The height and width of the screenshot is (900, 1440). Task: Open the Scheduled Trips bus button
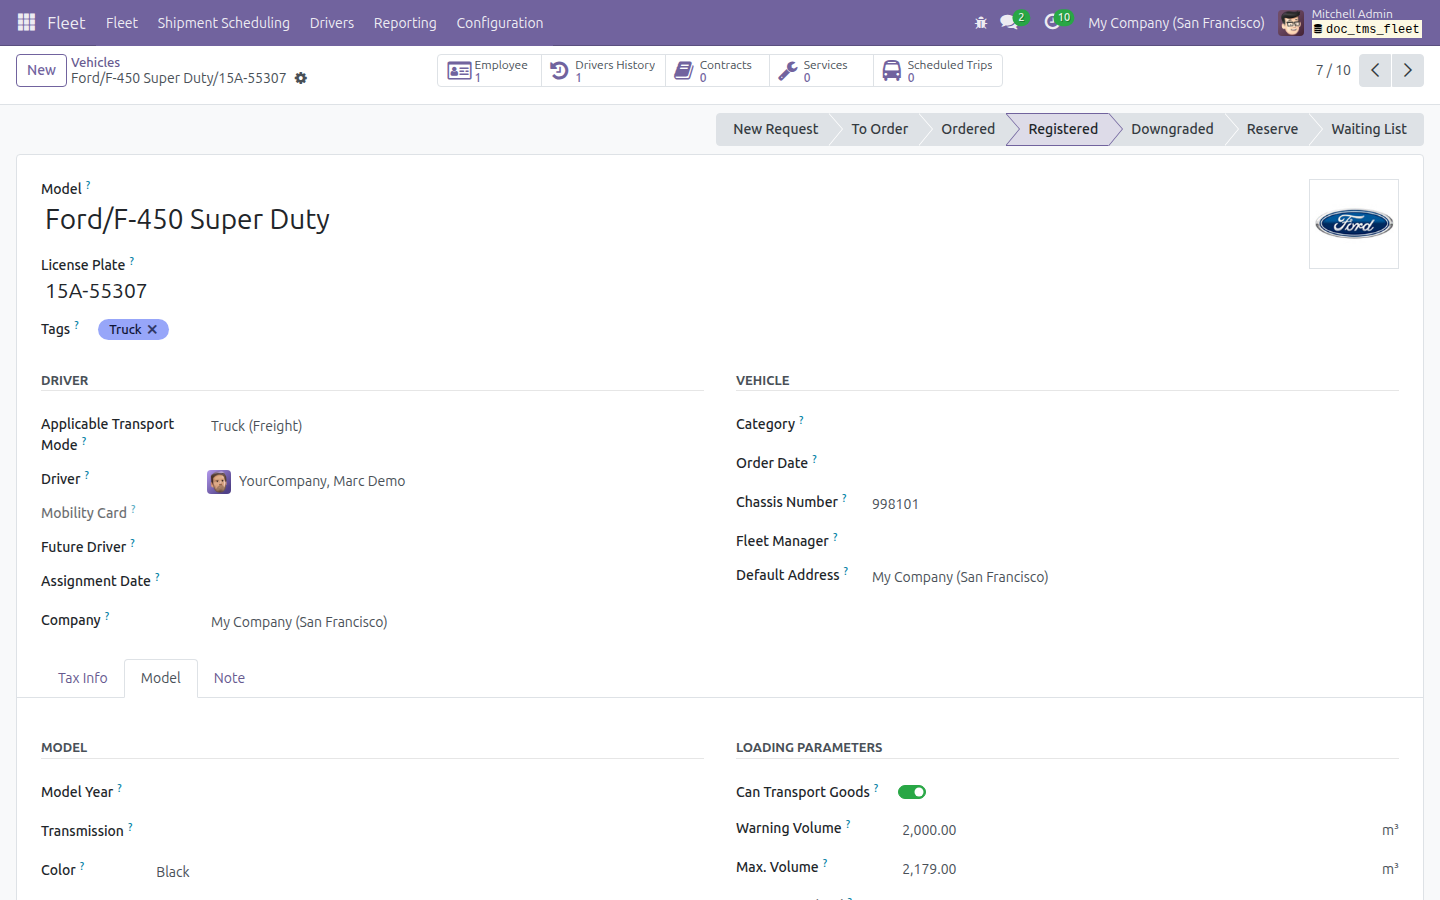coord(937,71)
